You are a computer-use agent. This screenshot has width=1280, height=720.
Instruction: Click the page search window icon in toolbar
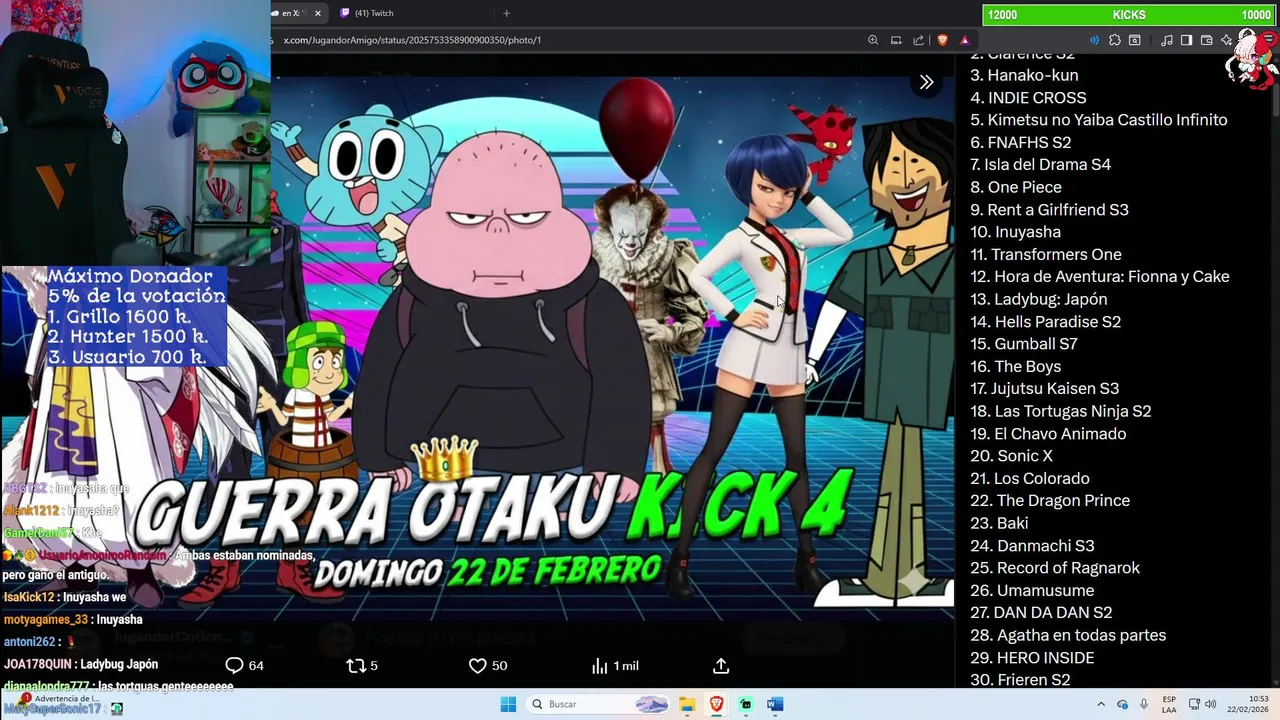(x=1135, y=40)
